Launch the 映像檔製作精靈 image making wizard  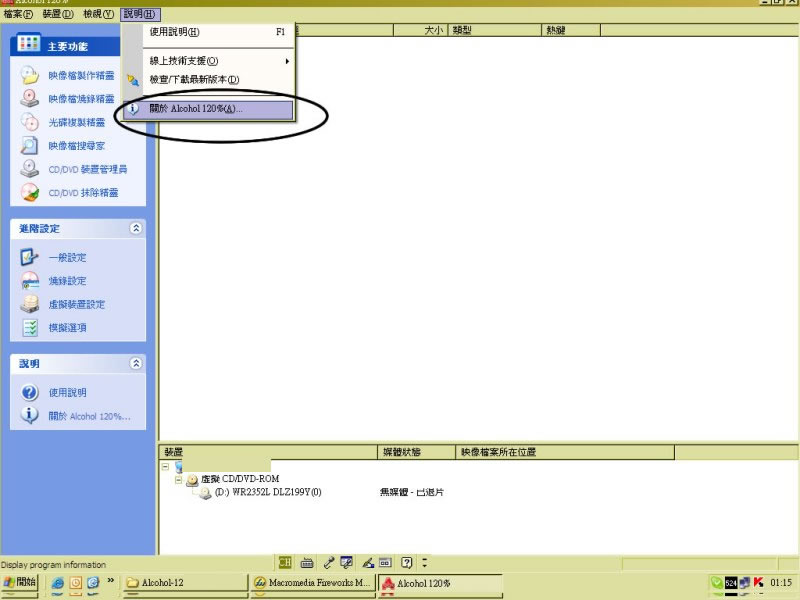click(81, 76)
